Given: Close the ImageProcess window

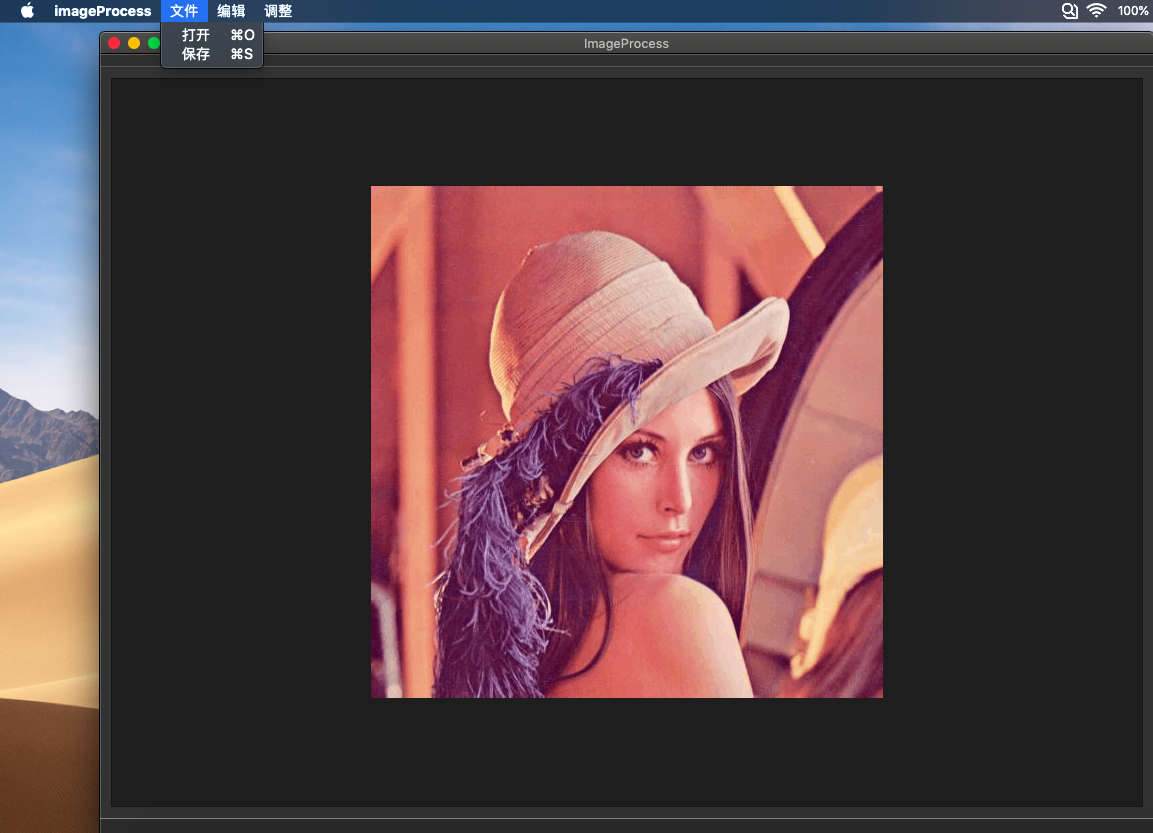Looking at the screenshot, I should point(114,43).
